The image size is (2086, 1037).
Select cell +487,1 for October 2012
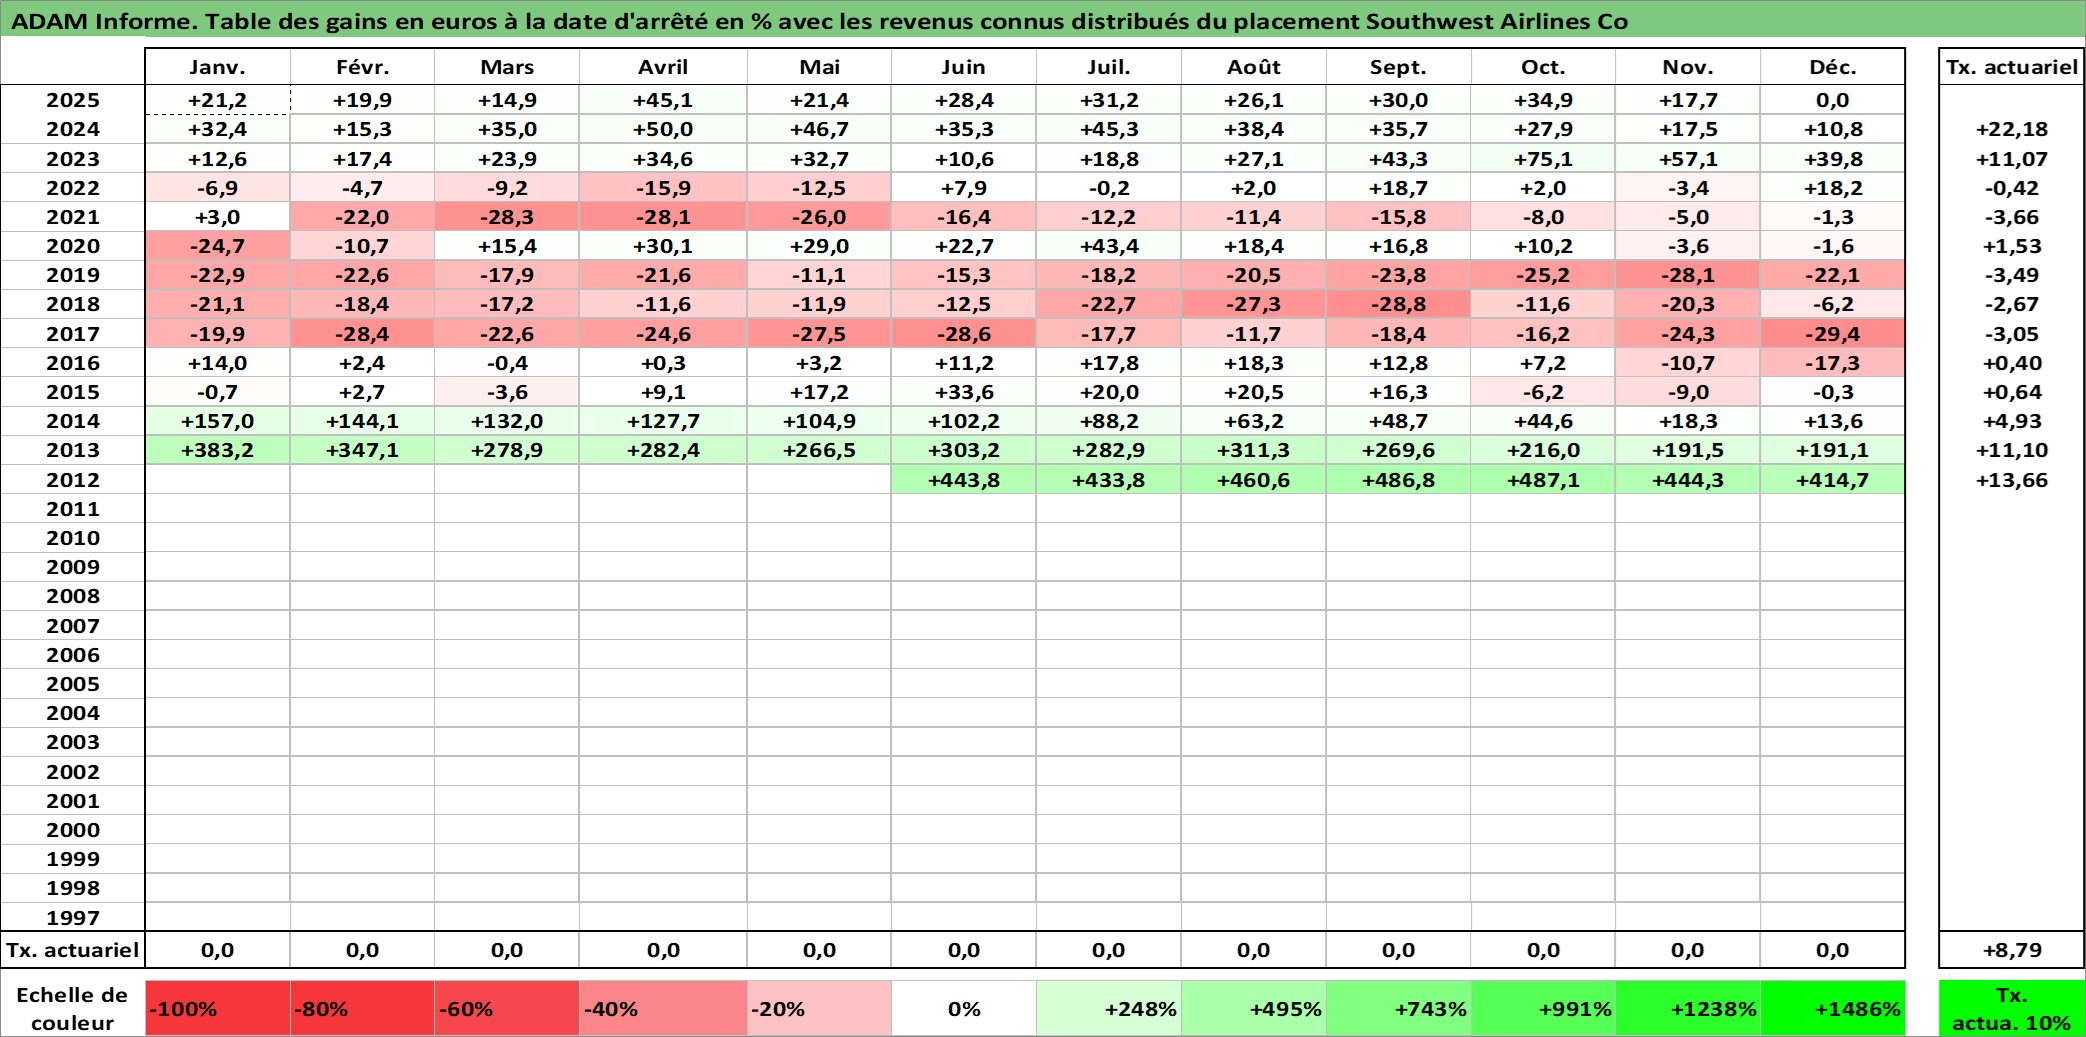(x=1543, y=480)
